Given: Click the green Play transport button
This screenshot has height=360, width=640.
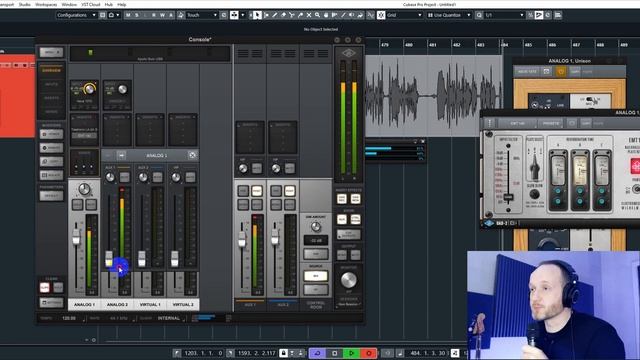Looking at the screenshot, I should [351, 353].
